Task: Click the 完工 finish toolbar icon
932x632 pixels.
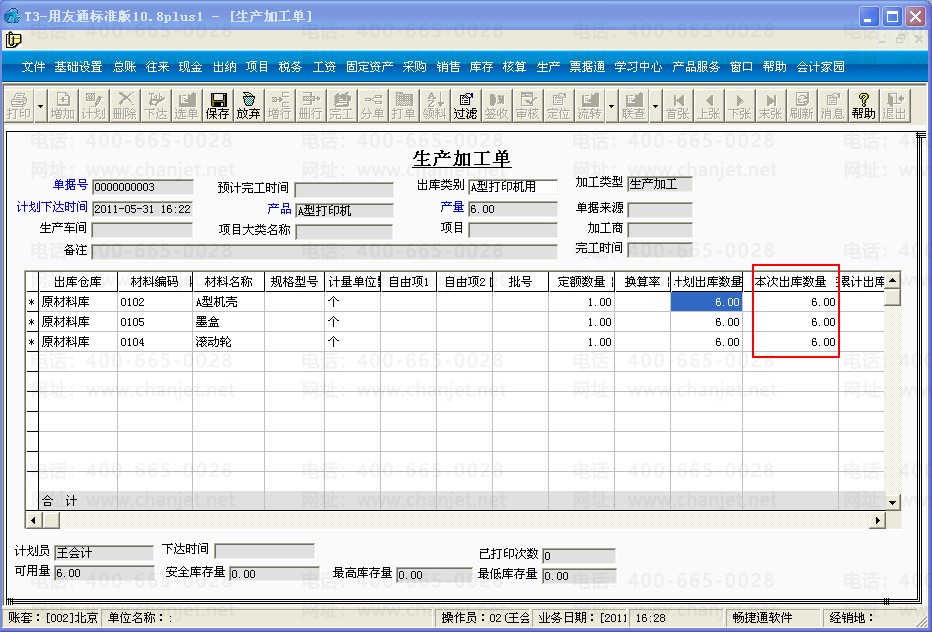Action: (x=341, y=105)
